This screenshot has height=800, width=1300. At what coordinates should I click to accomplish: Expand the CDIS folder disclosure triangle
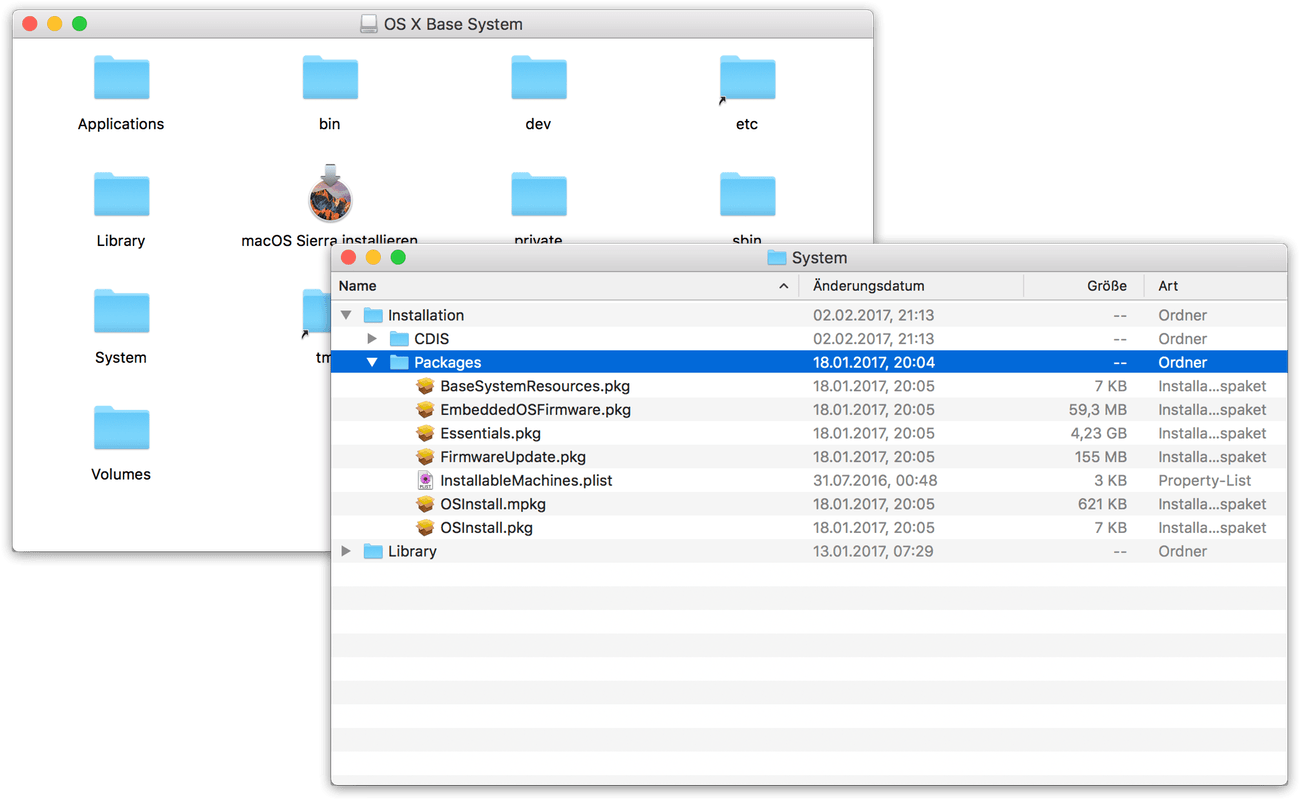372,339
